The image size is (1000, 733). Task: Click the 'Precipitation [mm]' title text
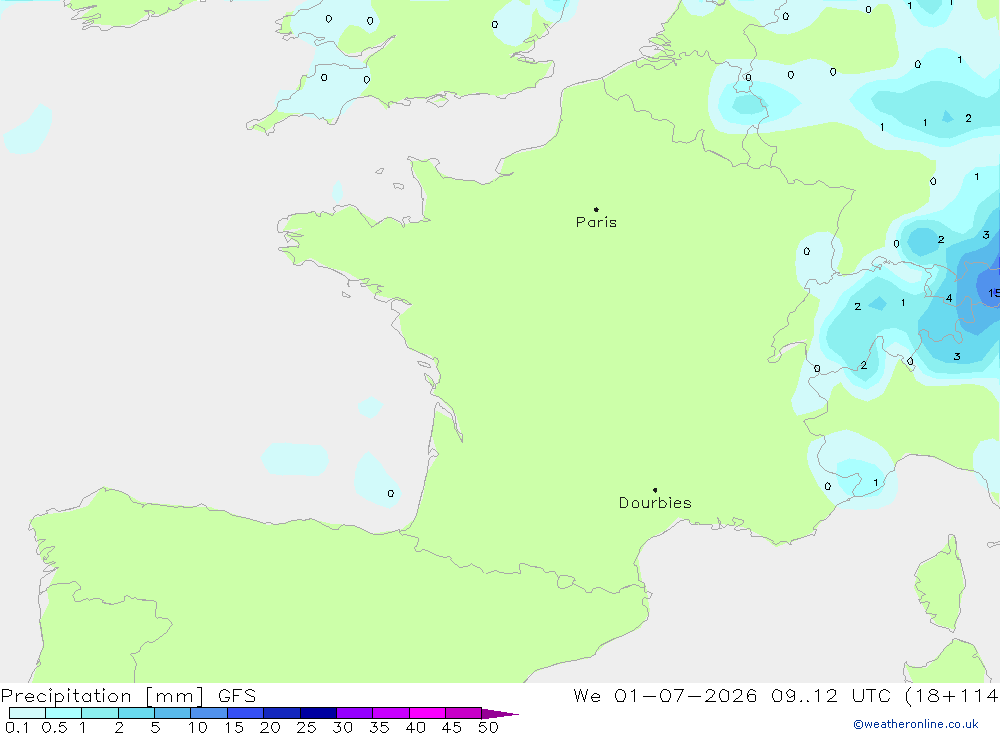[x=102, y=695]
